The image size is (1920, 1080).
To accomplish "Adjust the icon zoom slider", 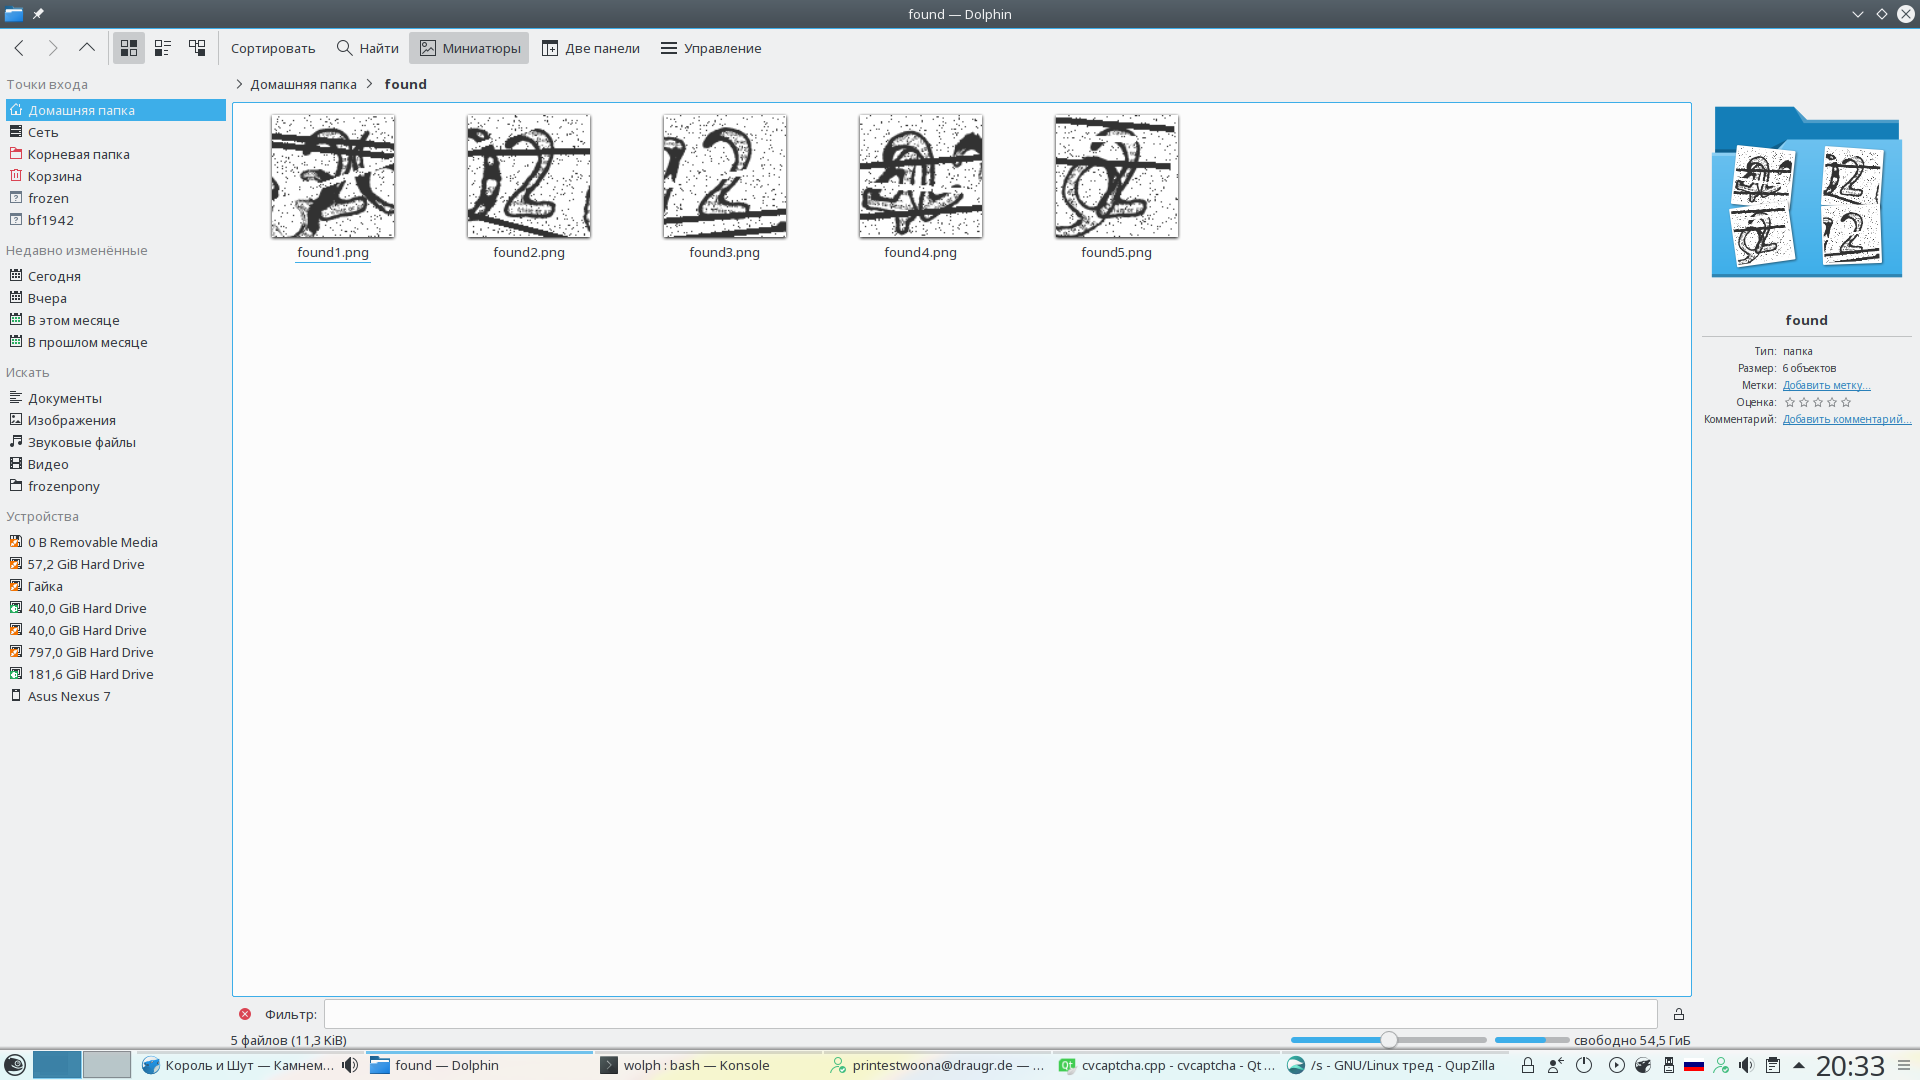I will (1389, 1040).
